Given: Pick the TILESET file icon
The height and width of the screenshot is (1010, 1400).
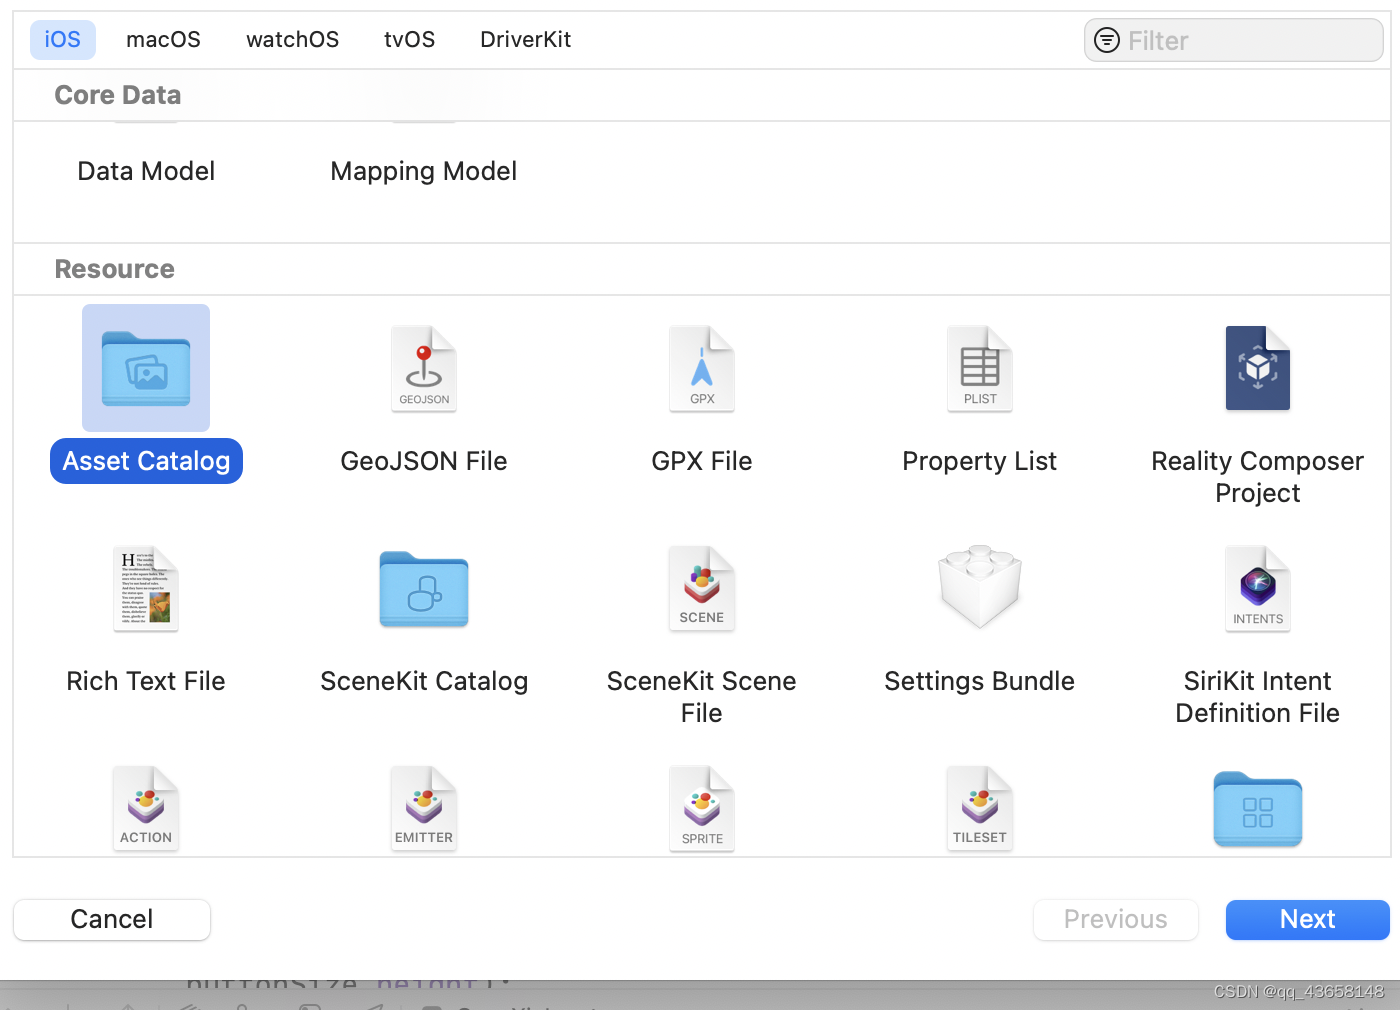Looking at the screenshot, I should (980, 809).
